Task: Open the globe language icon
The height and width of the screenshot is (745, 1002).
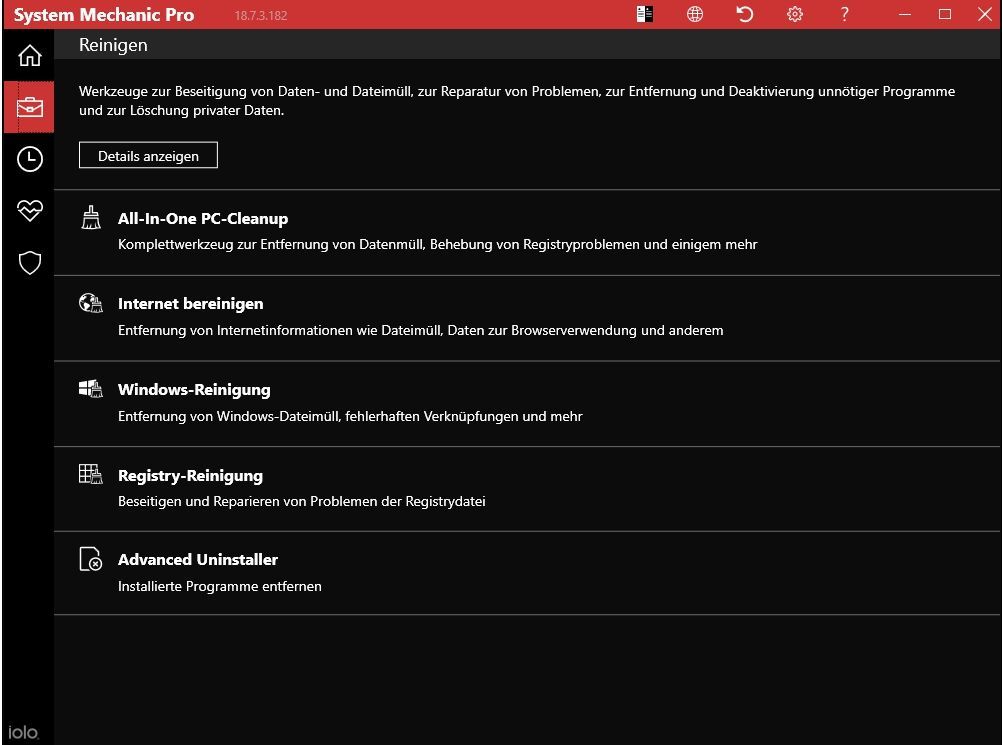Action: 695,14
